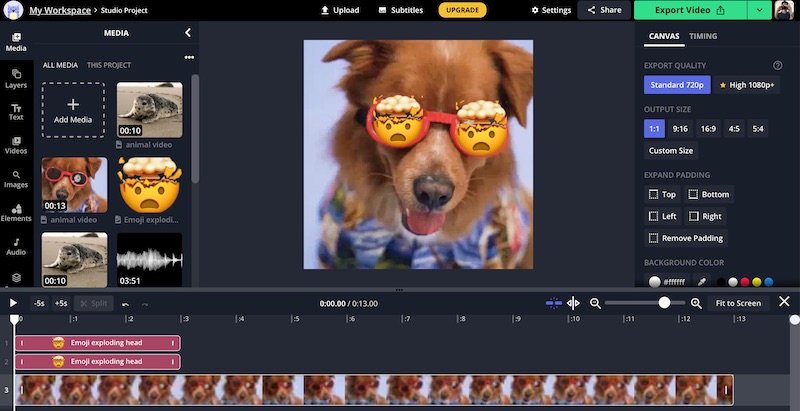Viewport: 800px width, 411px height.
Task: Click the export quality help icon
Action: click(x=777, y=65)
